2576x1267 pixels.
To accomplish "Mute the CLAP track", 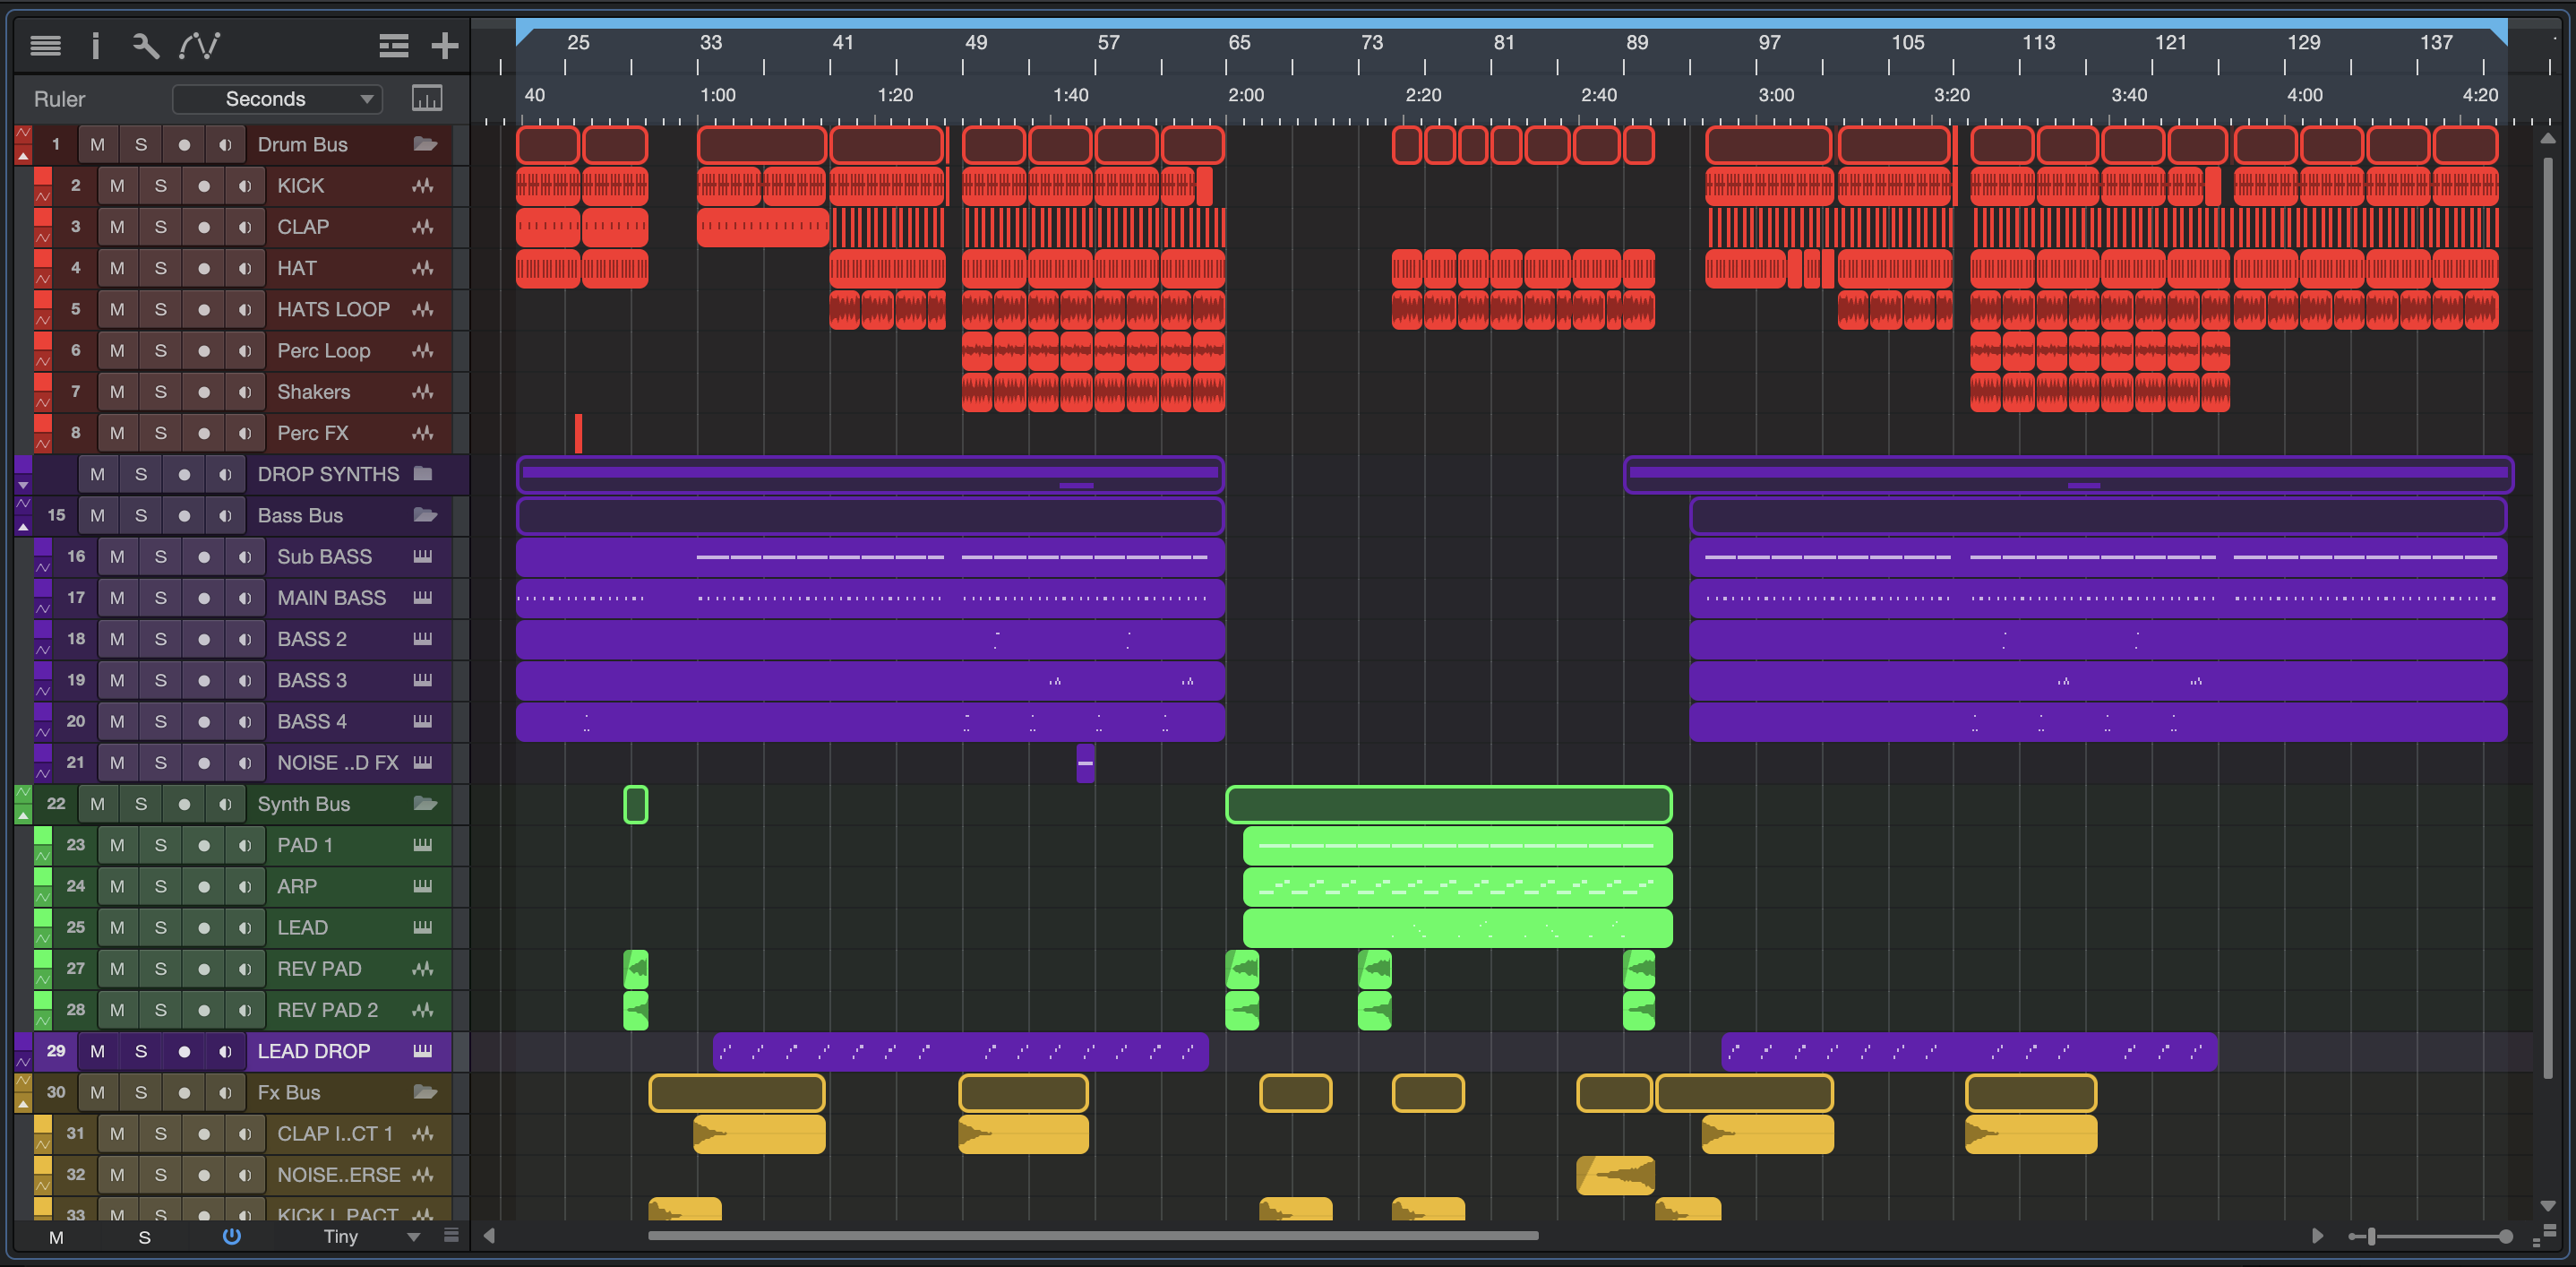I will [117, 227].
